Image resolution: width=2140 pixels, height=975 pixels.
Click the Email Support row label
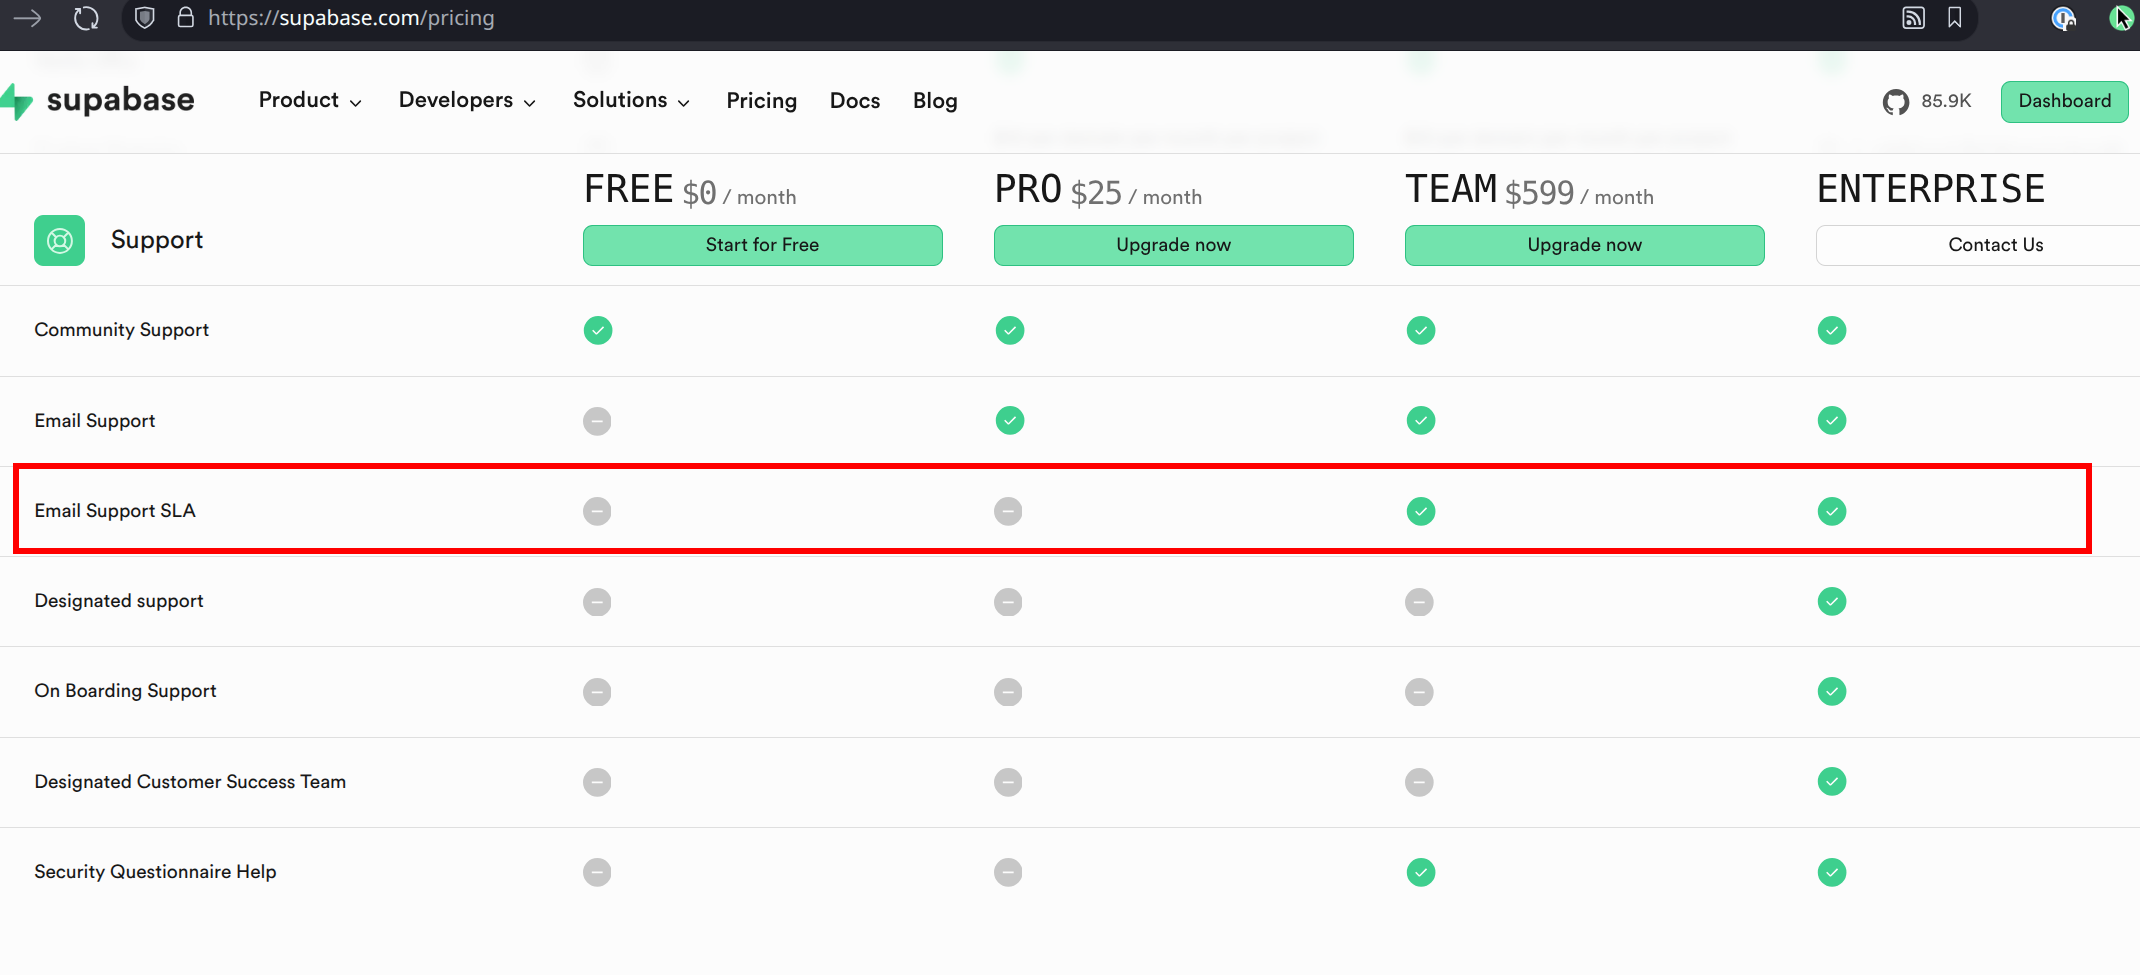pos(95,421)
